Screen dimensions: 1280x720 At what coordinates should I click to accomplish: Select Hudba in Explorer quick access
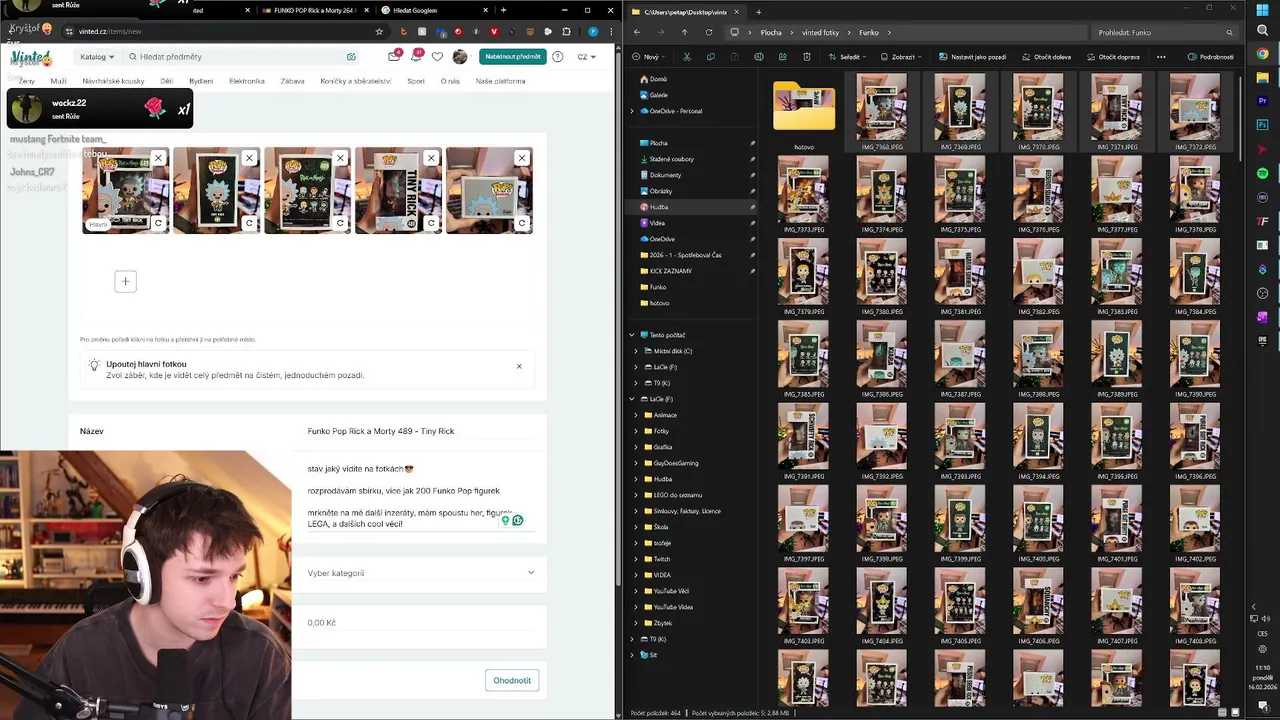[659, 207]
